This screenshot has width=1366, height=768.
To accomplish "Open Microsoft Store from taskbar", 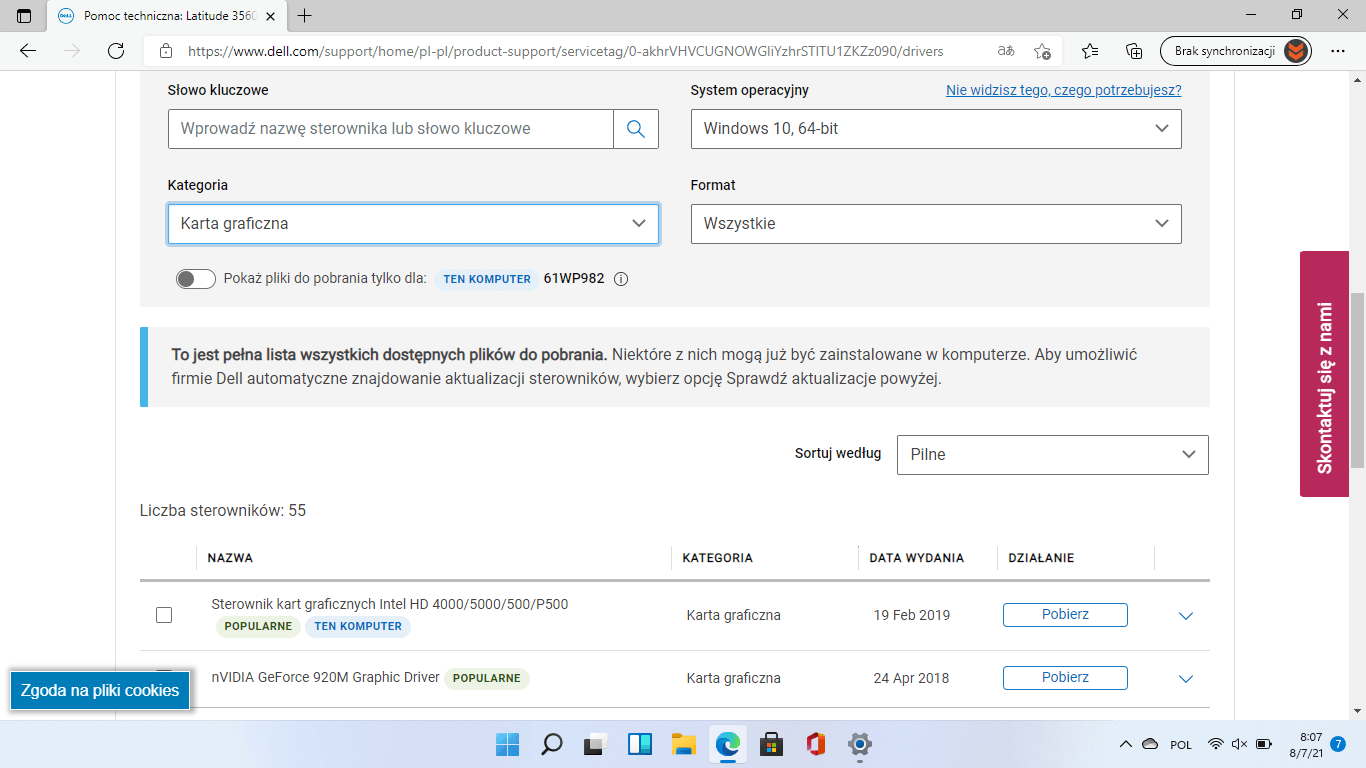I will click(771, 744).
